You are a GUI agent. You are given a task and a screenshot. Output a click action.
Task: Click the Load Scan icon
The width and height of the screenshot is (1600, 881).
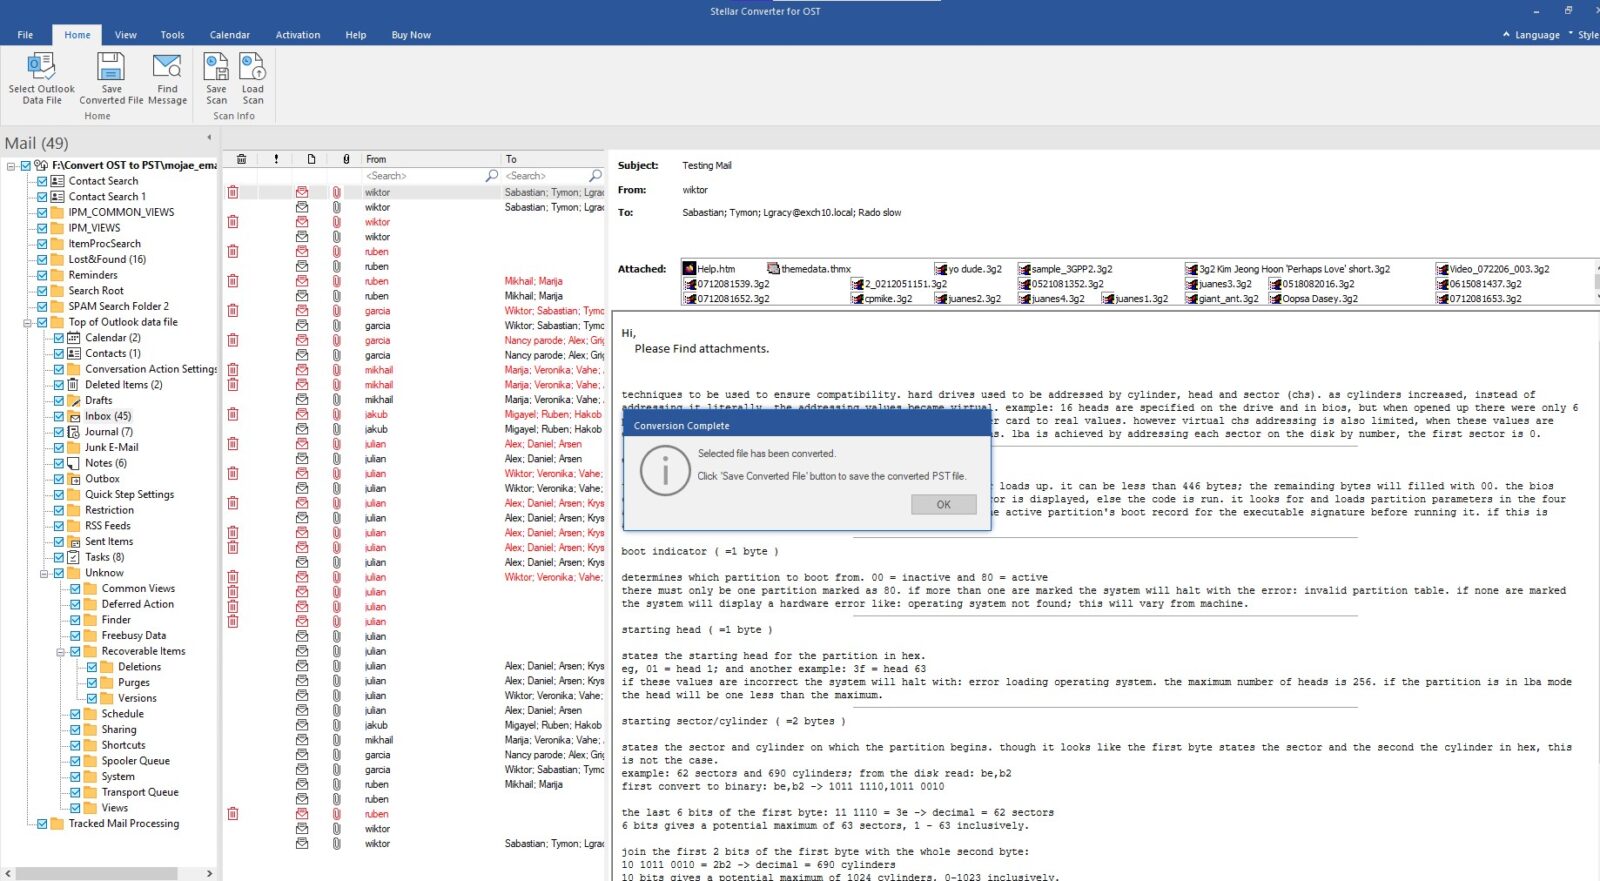pos(253,68)
